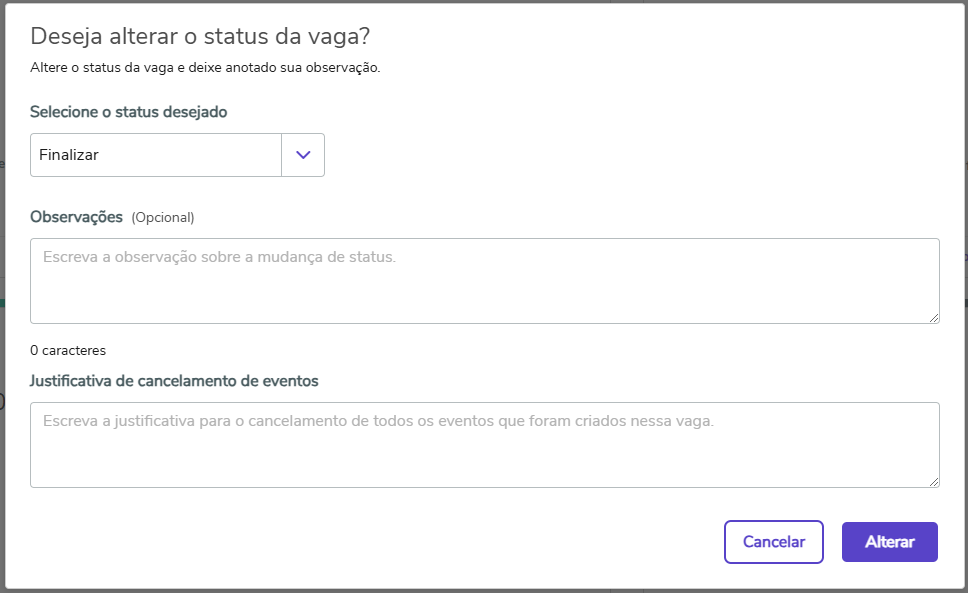Click the '(Opcional)' hint text
This screenshot has height=593, width=968.
coord(163,217)
